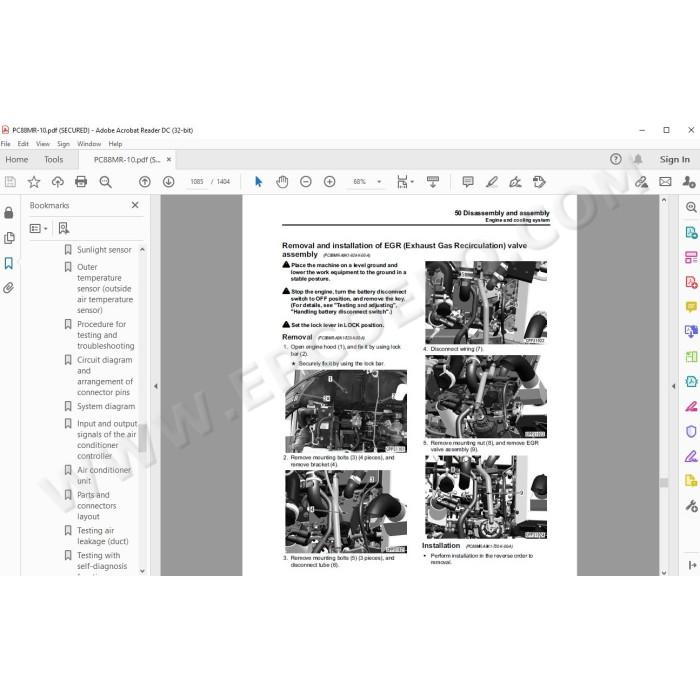The height and width of the screenshot is (700, 700).
Task: Open More Tools wrench icon
Action: click(x=691, y=506)
